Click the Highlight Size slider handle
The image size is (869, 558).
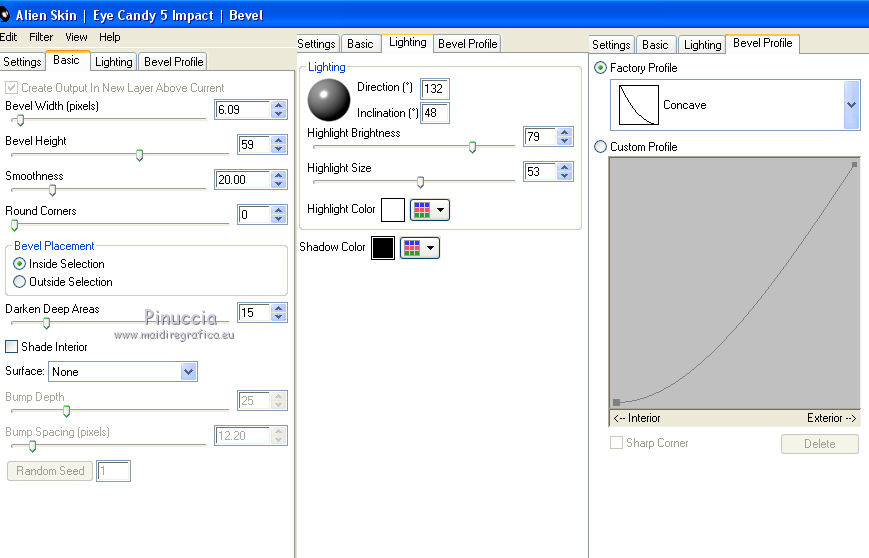click(420, 182)
